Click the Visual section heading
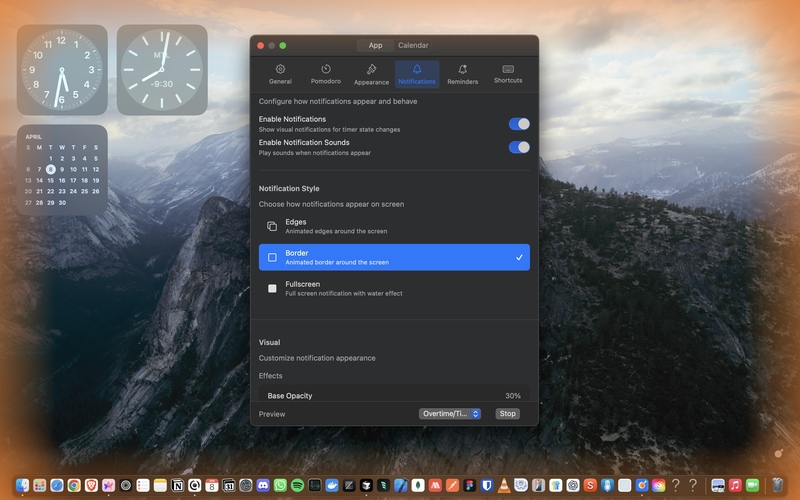800x500 pixels. pyautogui.click(x=269, y=342)
